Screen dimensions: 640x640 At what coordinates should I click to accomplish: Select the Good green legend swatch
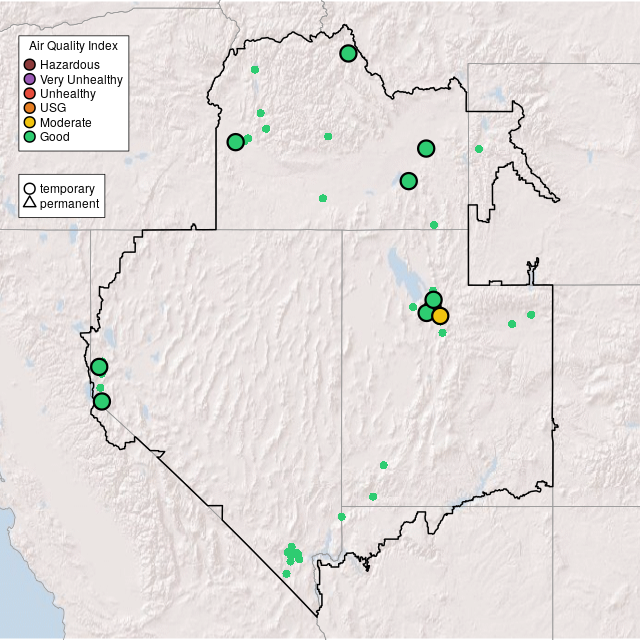click(30, 137)
